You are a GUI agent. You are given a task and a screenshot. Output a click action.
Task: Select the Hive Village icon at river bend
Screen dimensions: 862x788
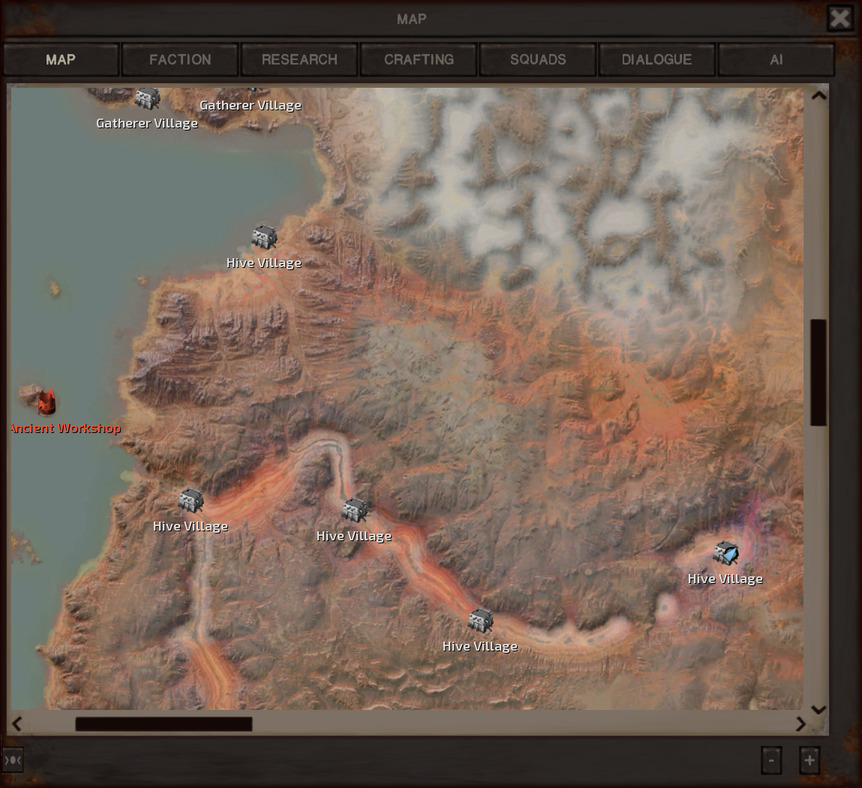pyautogui.click(x=355, y=510)
